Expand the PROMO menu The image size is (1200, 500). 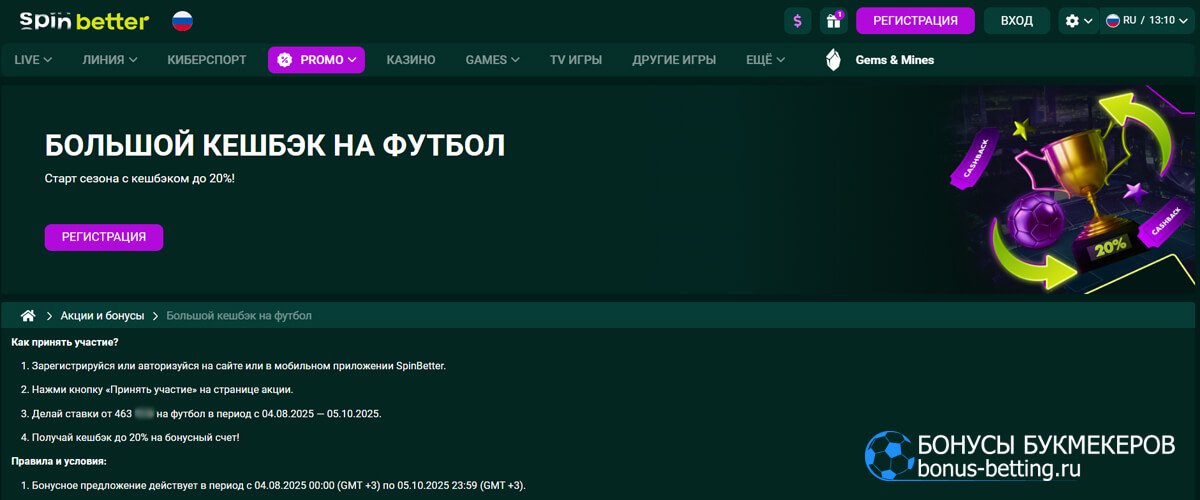tap(316, 60)
